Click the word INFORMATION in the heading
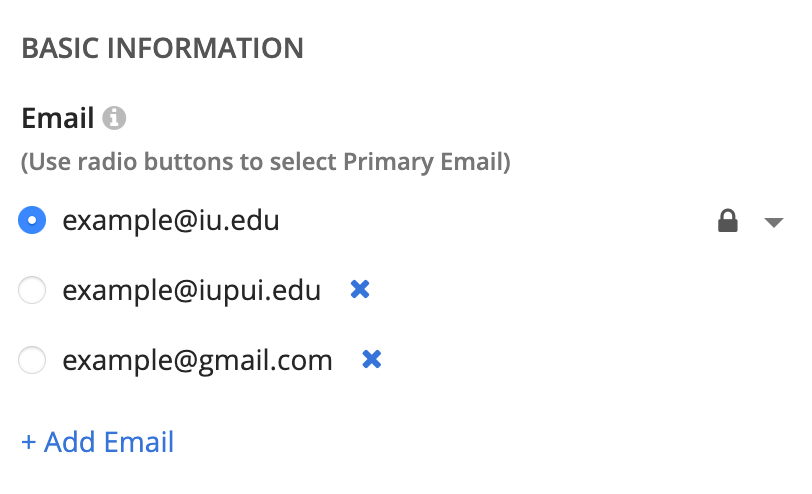 205,48
